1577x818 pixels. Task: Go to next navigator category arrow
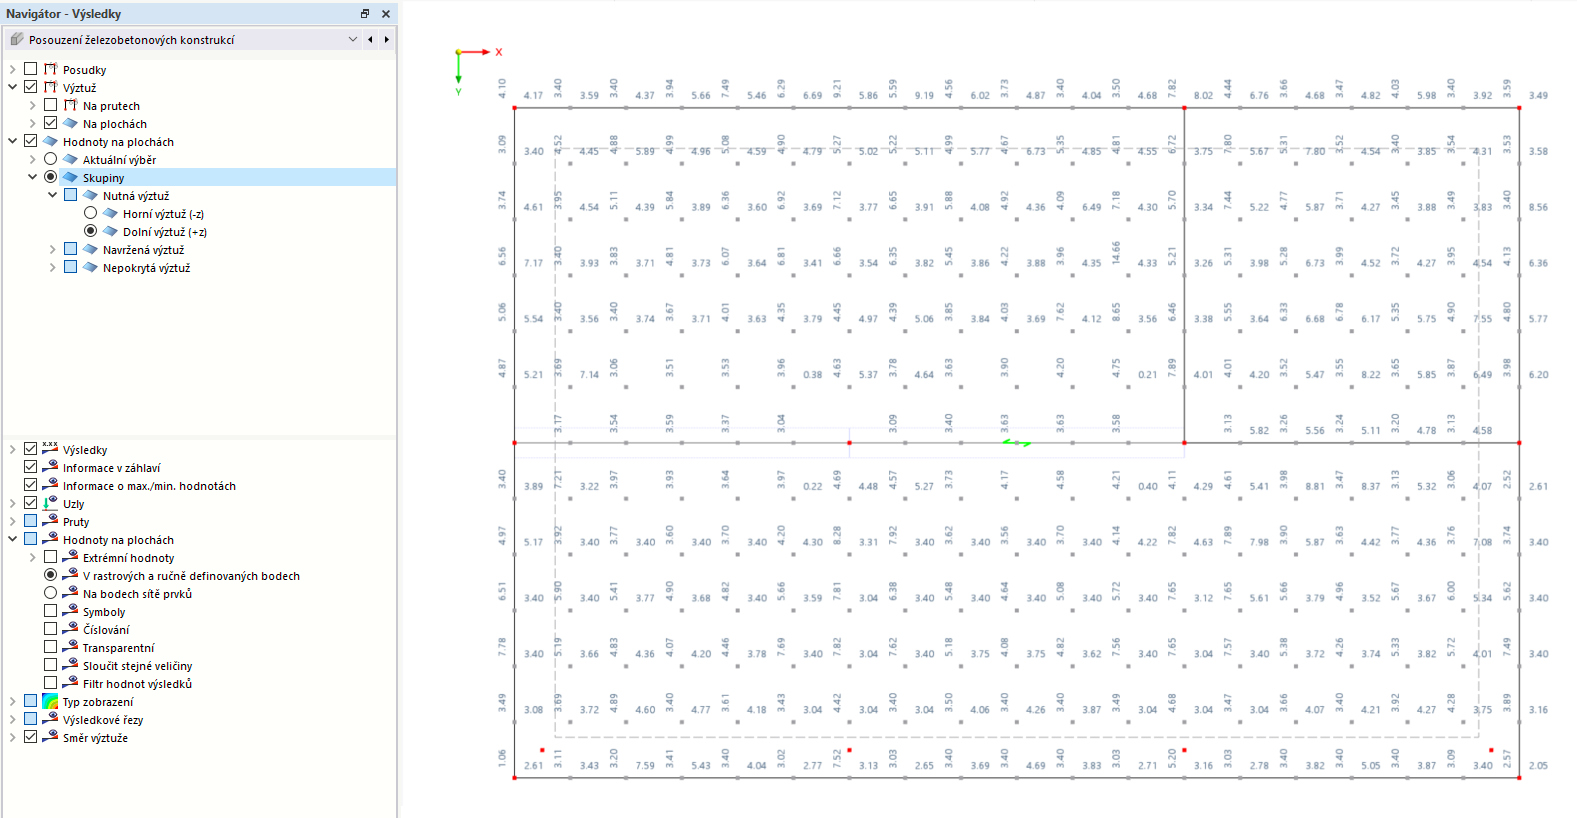coord(386,40)
